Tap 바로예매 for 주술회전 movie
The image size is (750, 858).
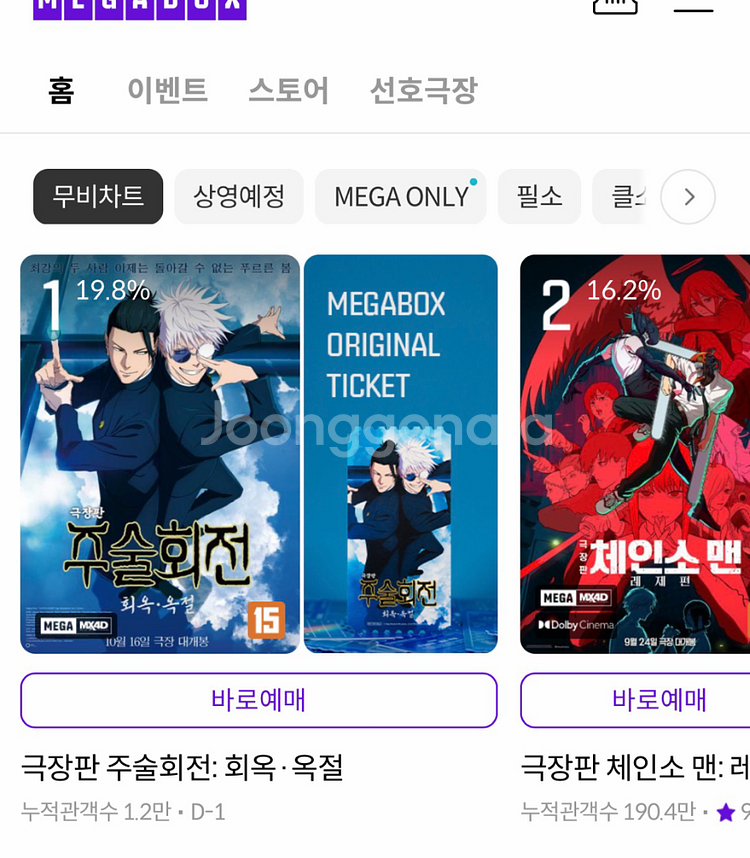[259, 700]
